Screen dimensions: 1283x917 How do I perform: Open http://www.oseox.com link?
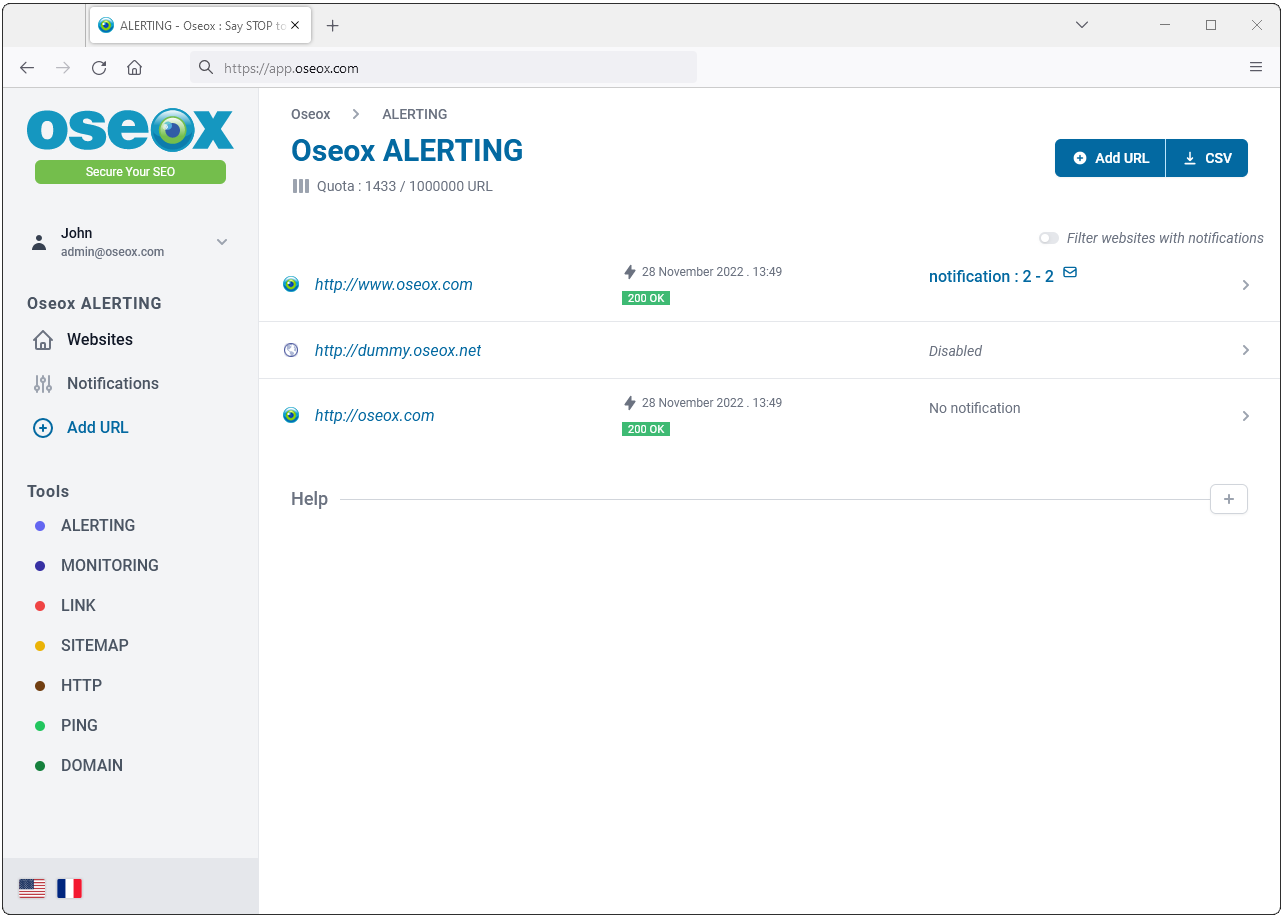pyautogui.click(x=394, y=285)
